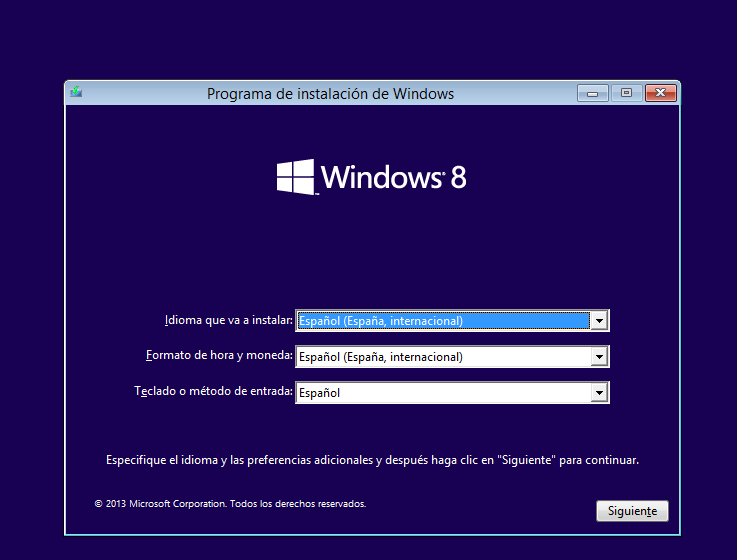
Task: Click the 'Programa de instalación de Windows' title text
Action: 330,94
